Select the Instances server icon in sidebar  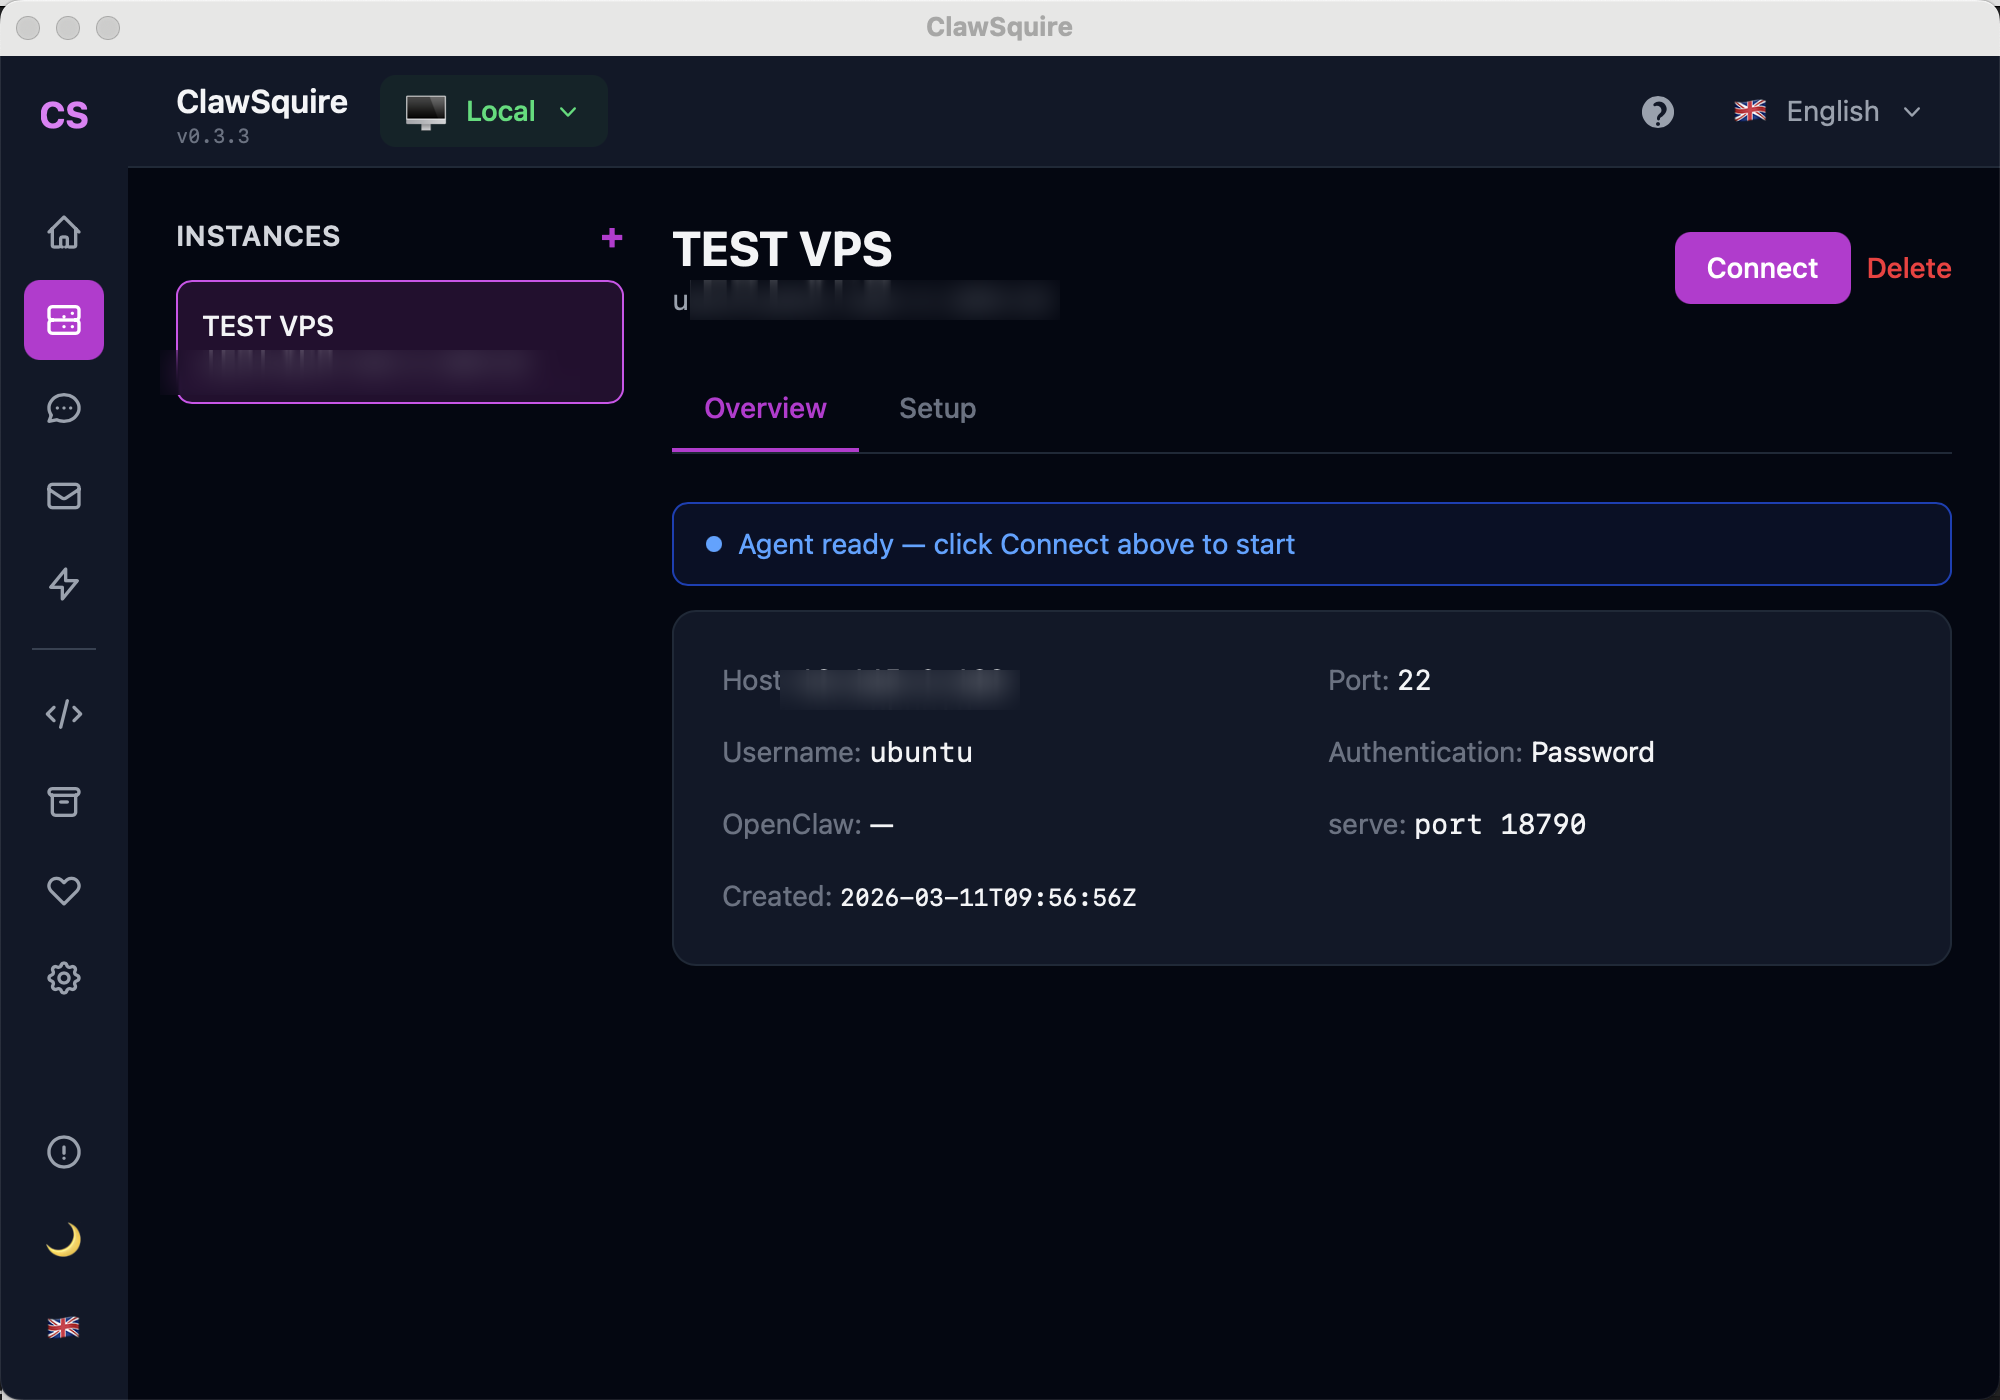click(64, 320)
